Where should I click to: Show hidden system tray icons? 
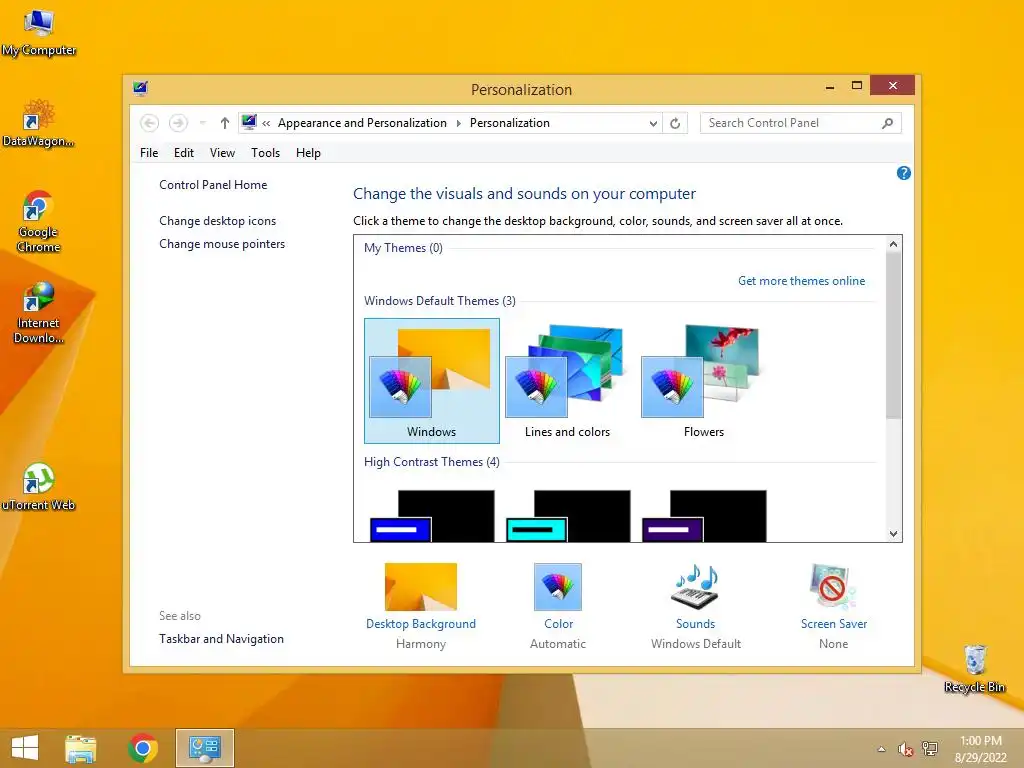[881, 749]
